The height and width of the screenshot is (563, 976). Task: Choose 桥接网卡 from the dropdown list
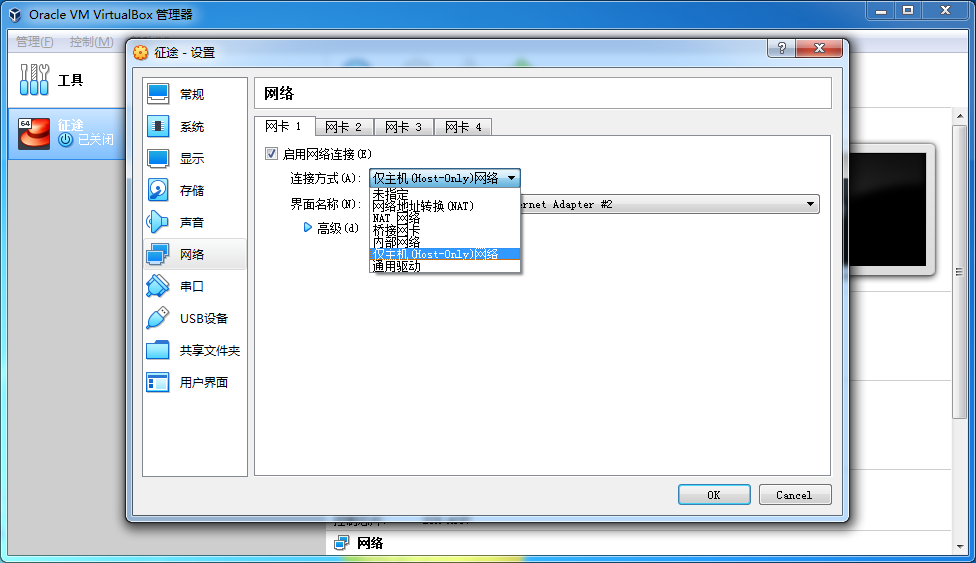click(x=396, y=230)
